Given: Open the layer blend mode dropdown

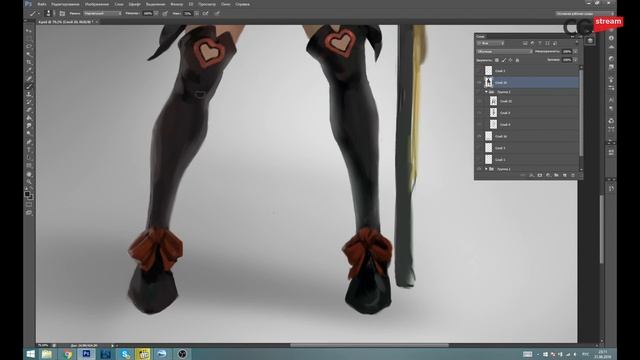Looking at the screenshot, I should click(x=504, y=52).
